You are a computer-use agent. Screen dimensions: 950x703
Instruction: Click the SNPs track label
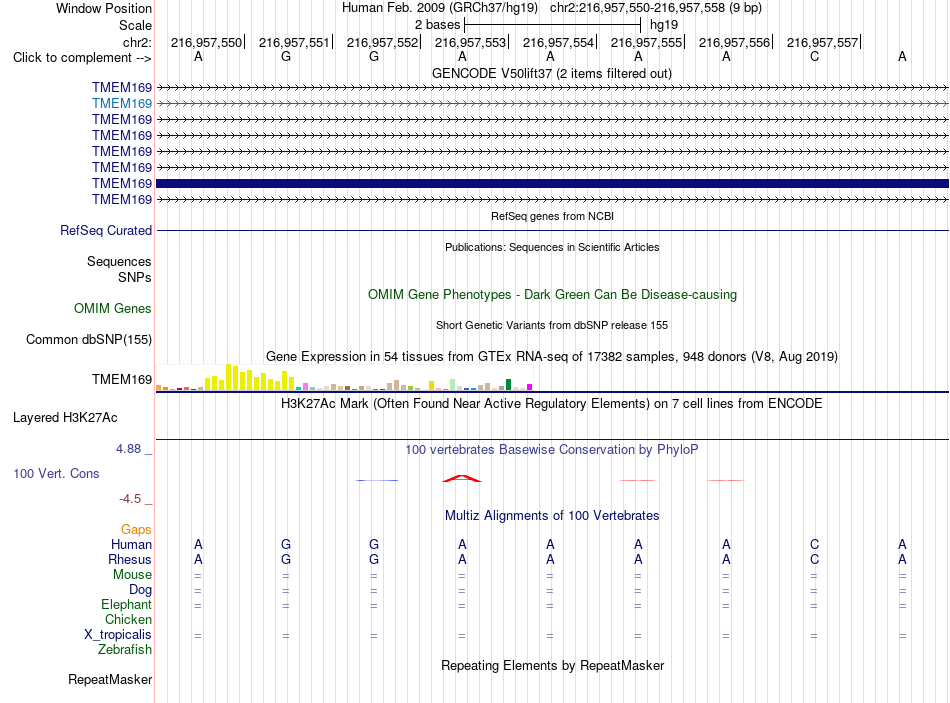[x=135, y=277]
